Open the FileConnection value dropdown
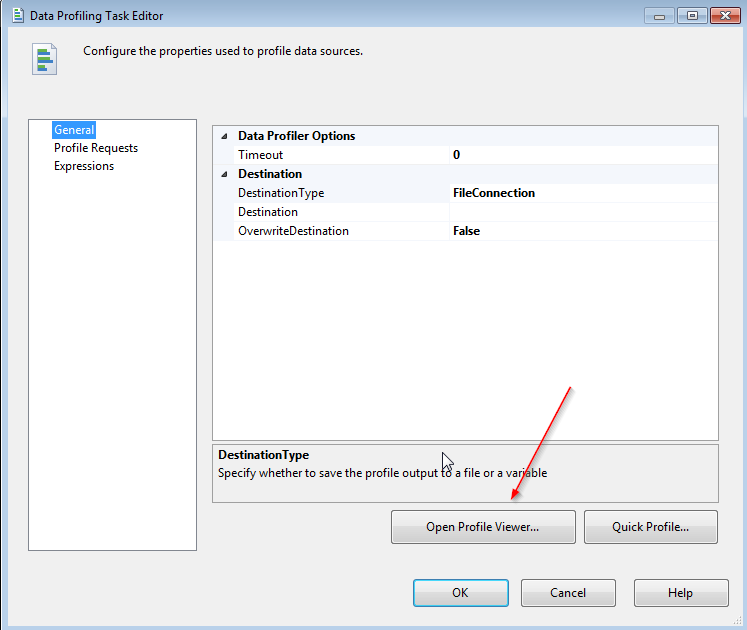747x630 pixels. pos(583,193)
